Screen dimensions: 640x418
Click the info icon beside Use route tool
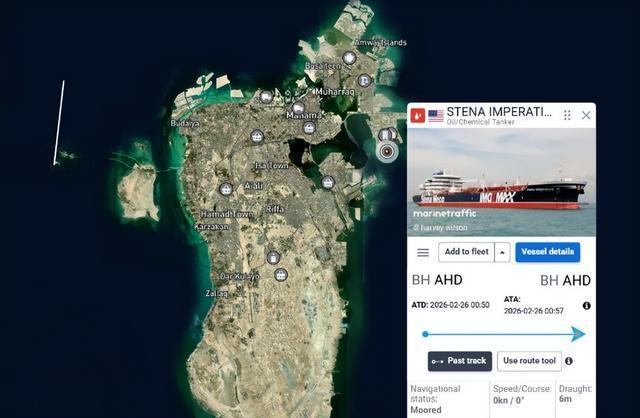[x=569, y=361]
